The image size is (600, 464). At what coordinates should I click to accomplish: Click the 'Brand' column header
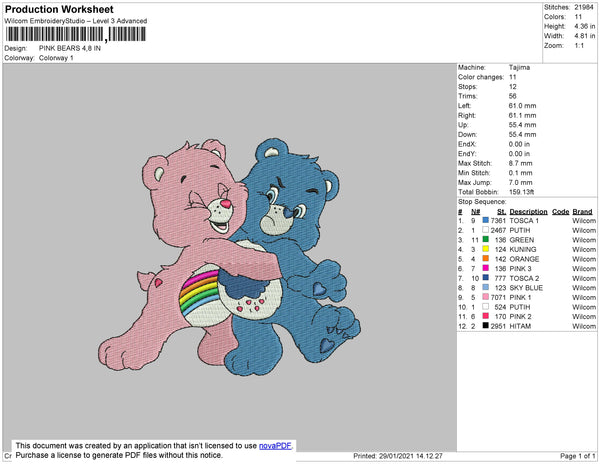coord(582,212)
